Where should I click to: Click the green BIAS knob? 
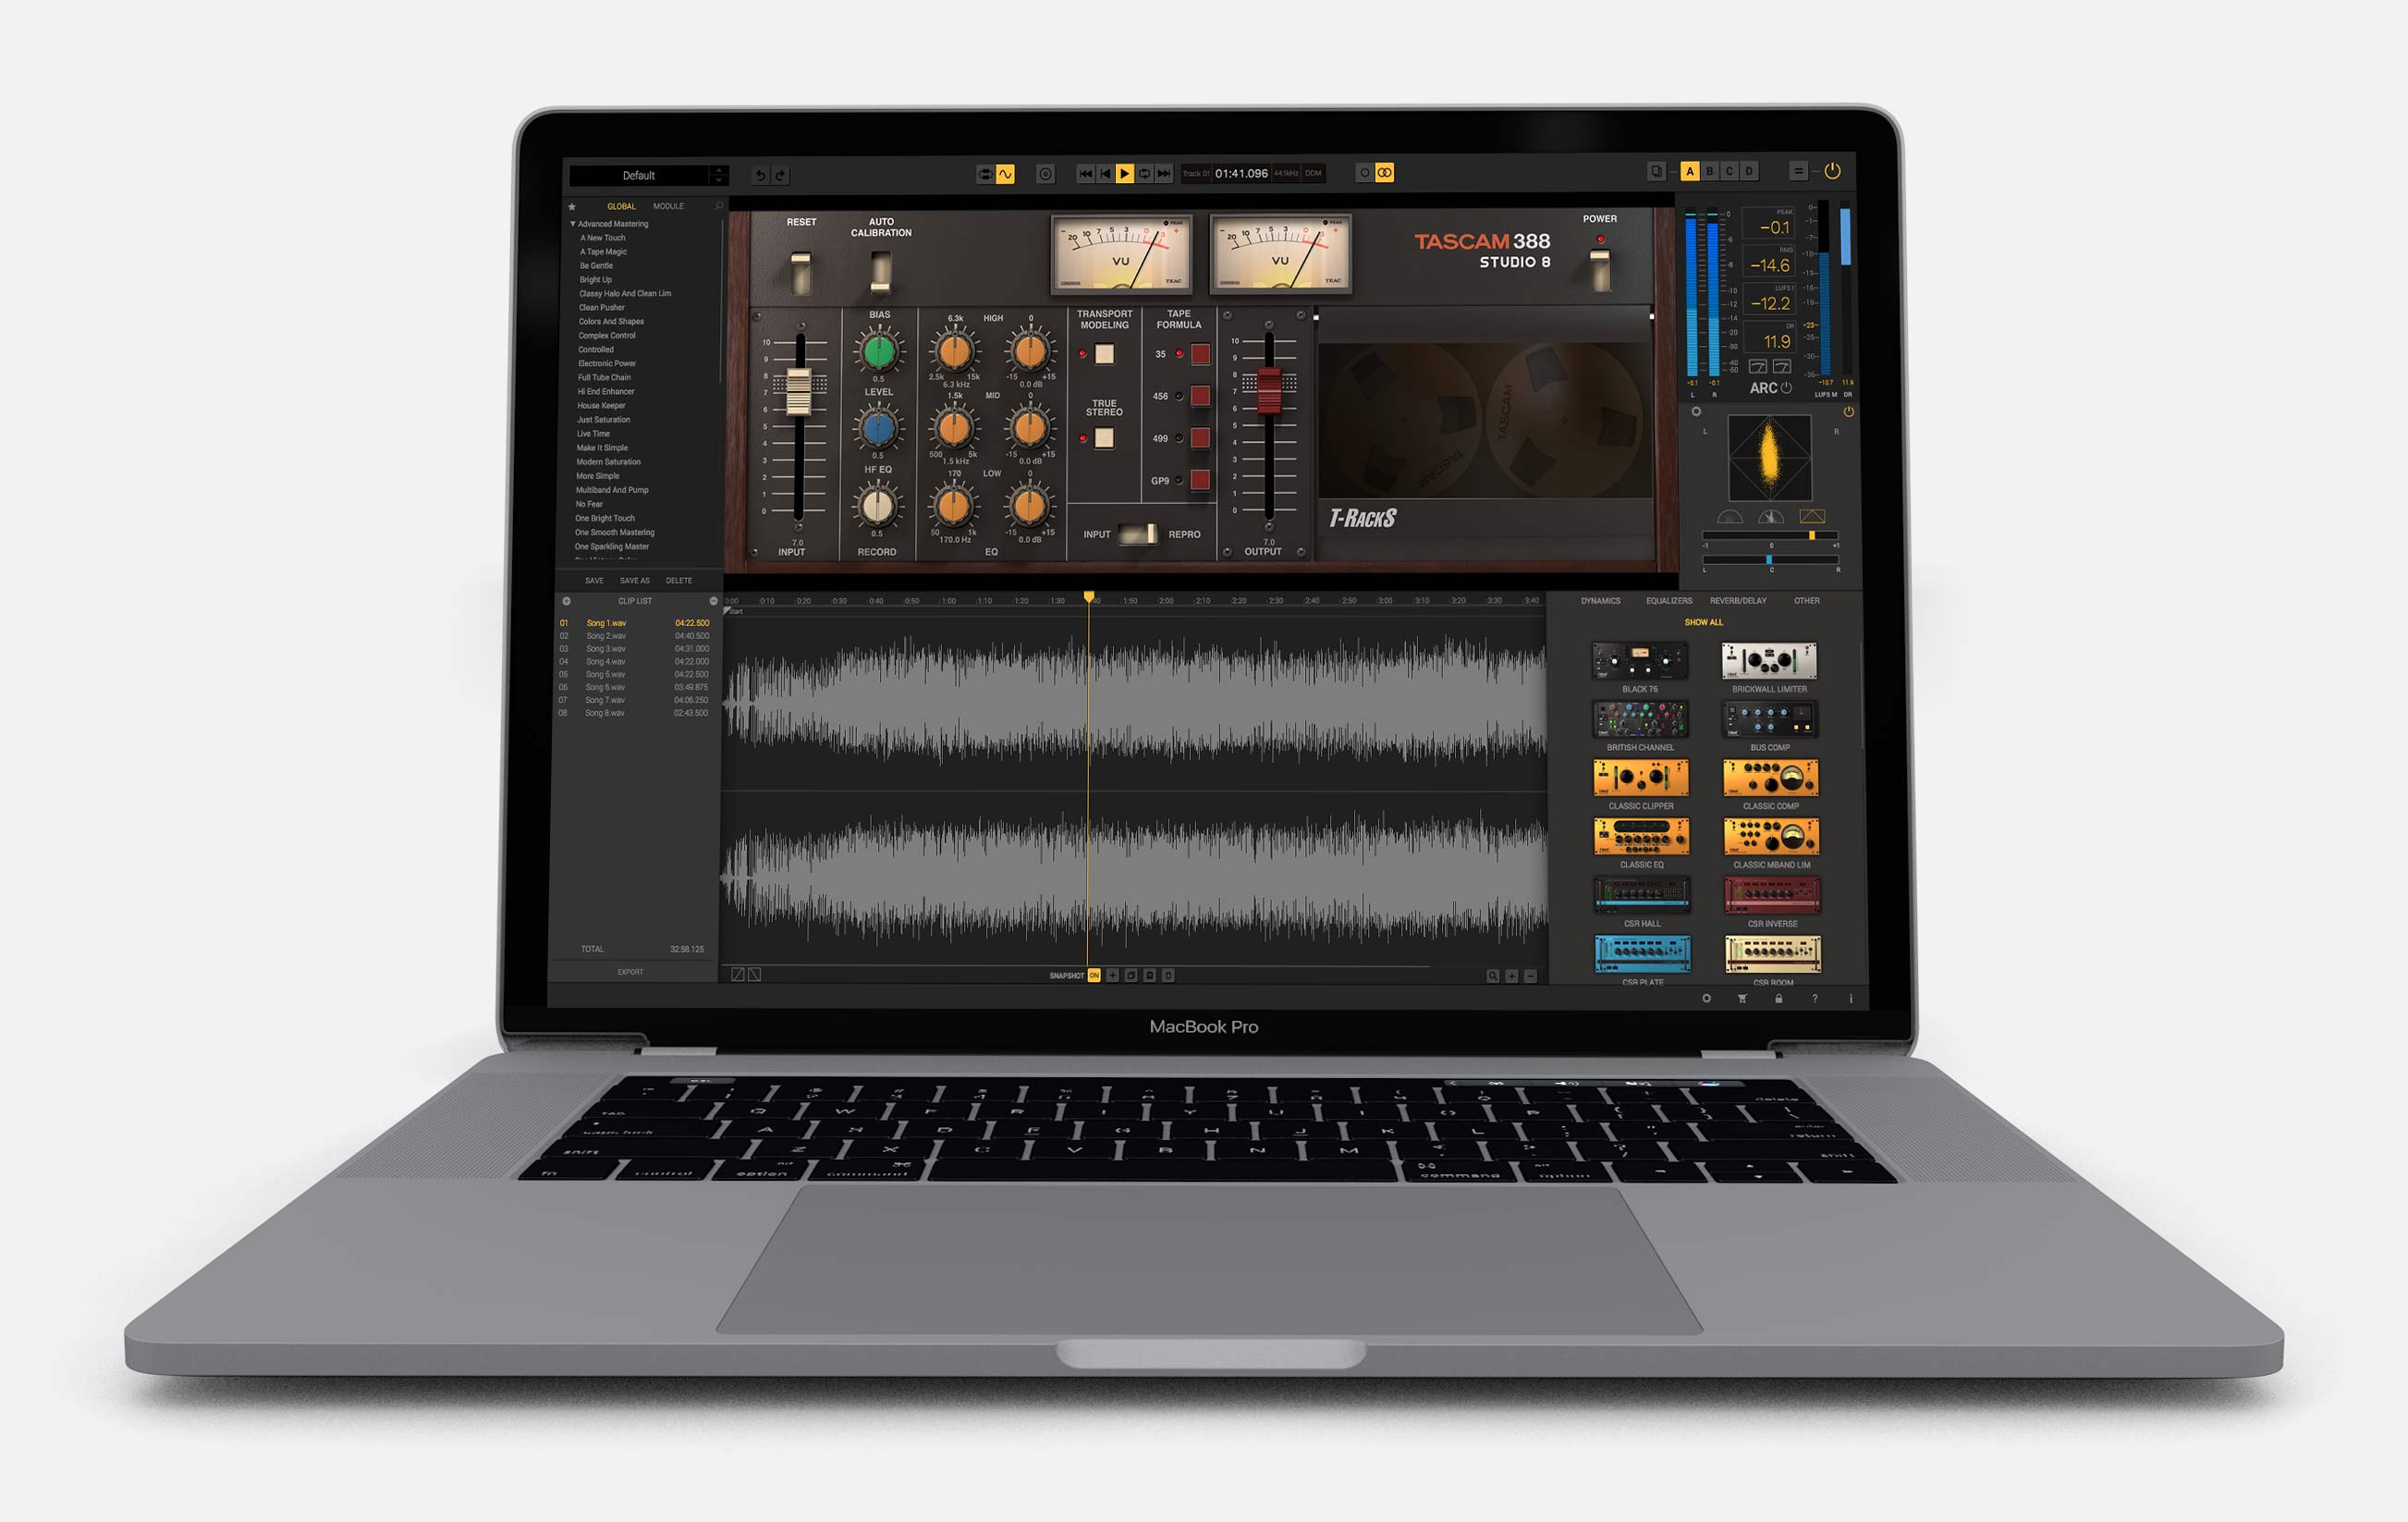pyautogui.click(x=878, y=351)
